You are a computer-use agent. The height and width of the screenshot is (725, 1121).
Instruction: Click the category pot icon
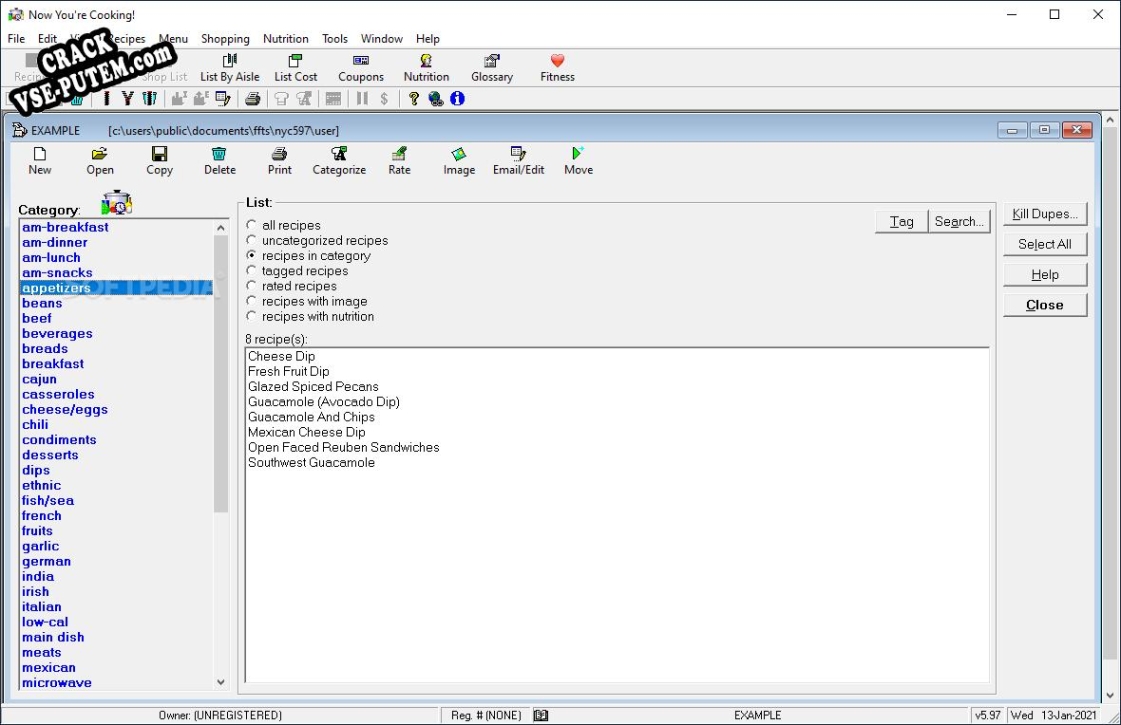pos(117,203)
